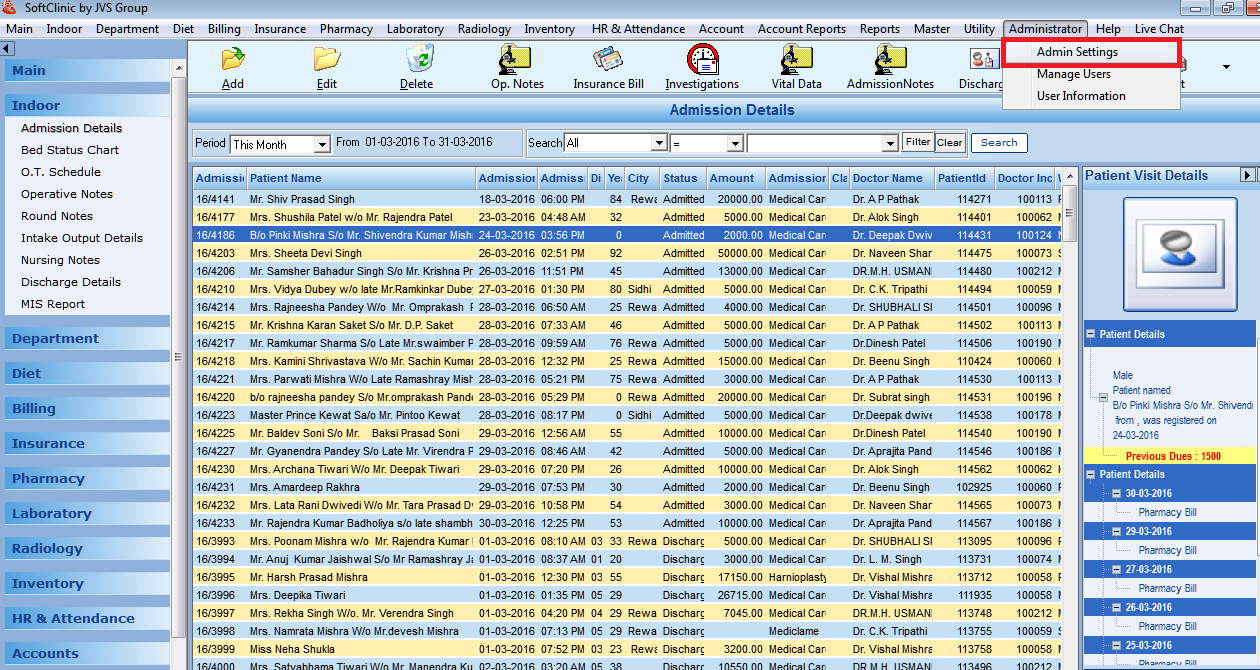Viewport: 1260px width, 670px height.
Task: Collapse the first Patient Details section
Action: point(1092,335)
